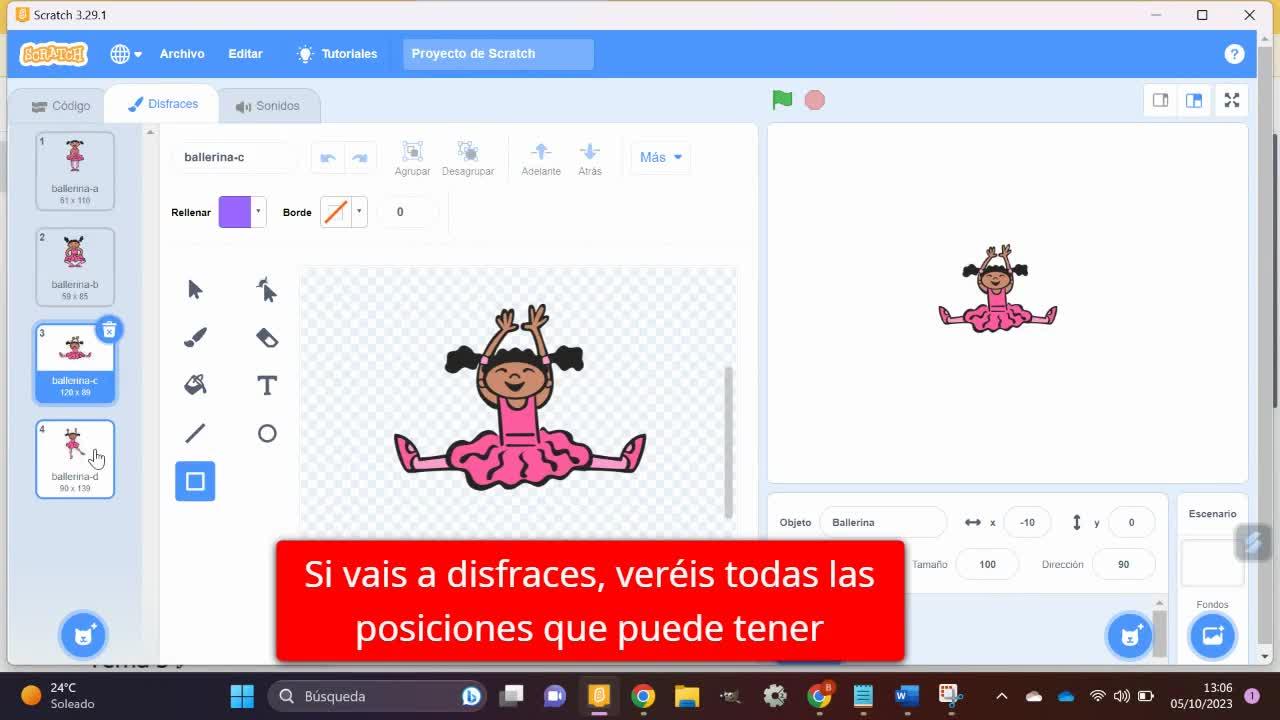Open Tutoriales
This screenshot has height=720, width=1280.
[x=337, y=54]
